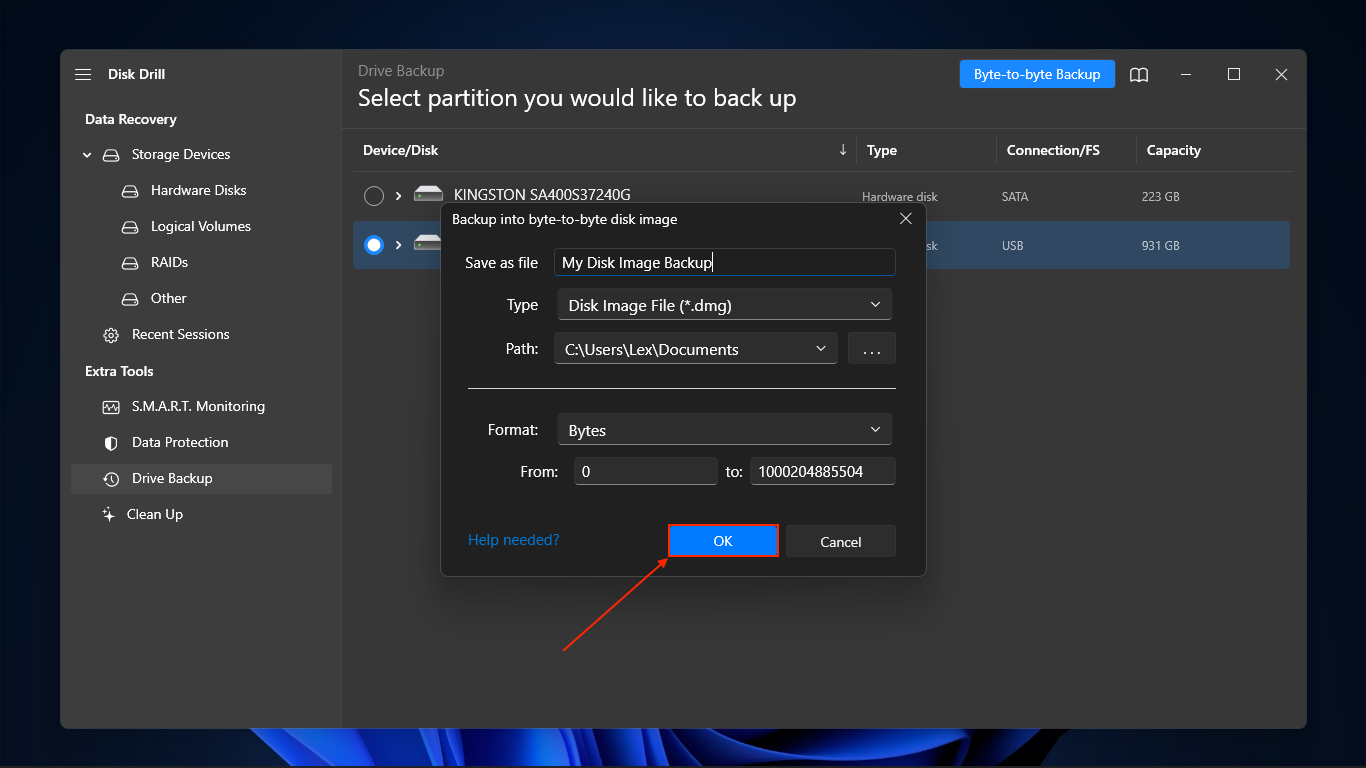This screenshot has height=768, width=1366.
Task: Collapse the Storage Devices tree section
Action: (x=87, y=155)
